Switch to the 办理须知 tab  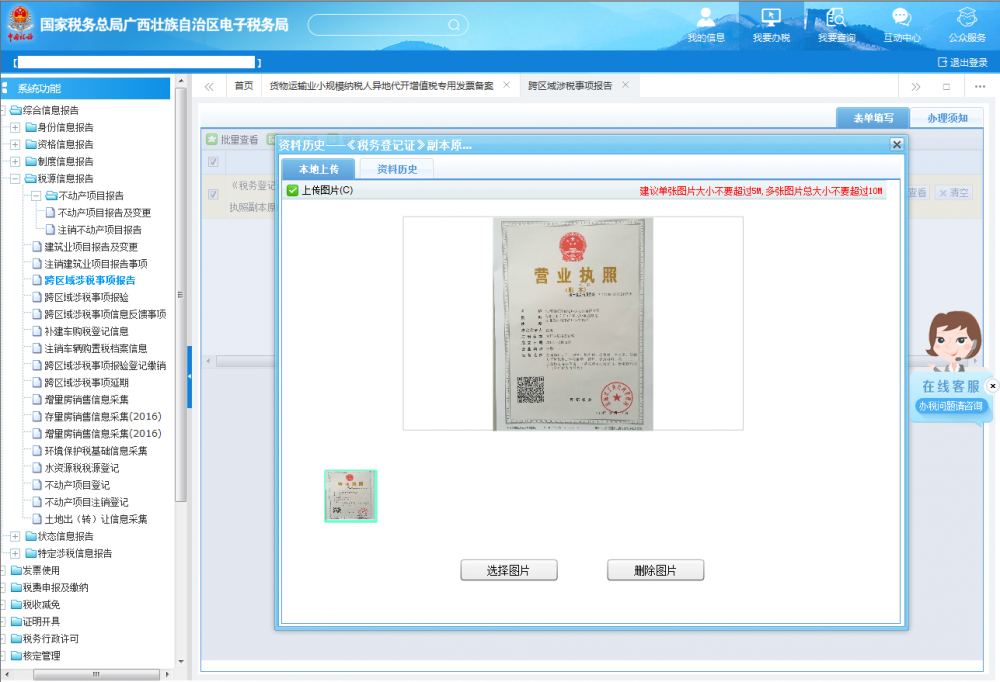click(x=946, y=118)
